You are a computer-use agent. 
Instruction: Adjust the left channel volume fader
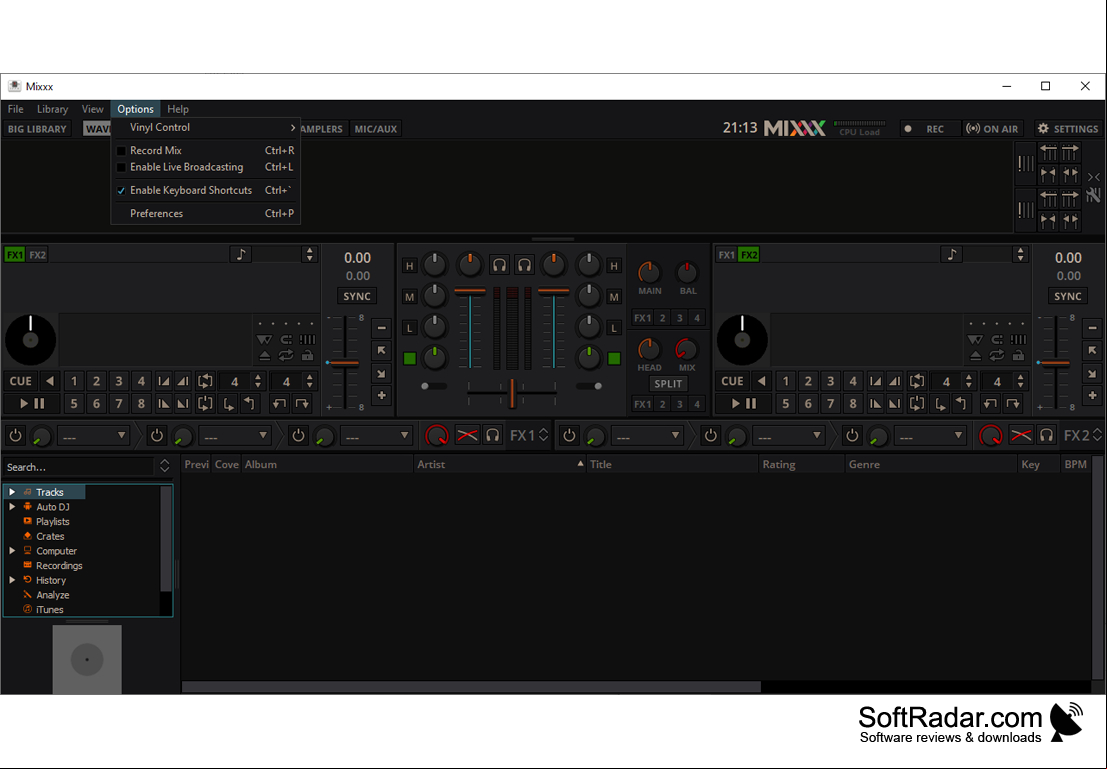point(469,291)
